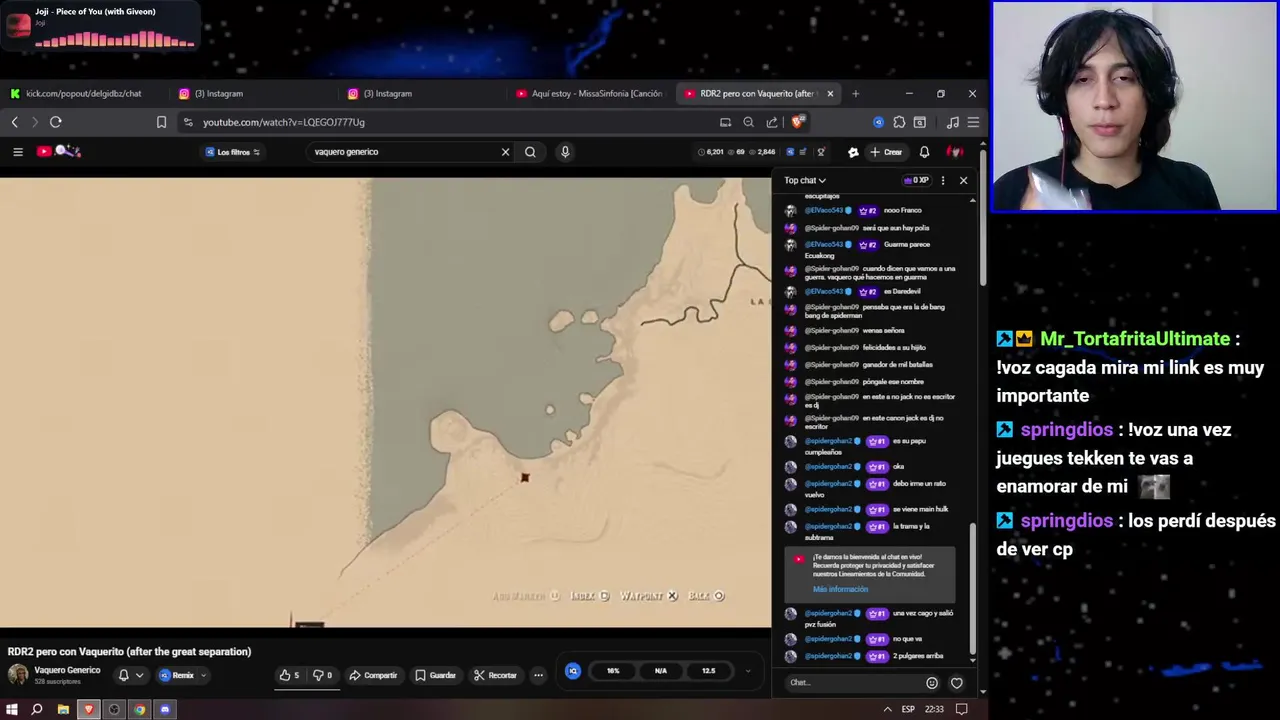Click the 12.5 stat pill
The width and height of the screenshot is (1280, 720).
tap(708, 671)
